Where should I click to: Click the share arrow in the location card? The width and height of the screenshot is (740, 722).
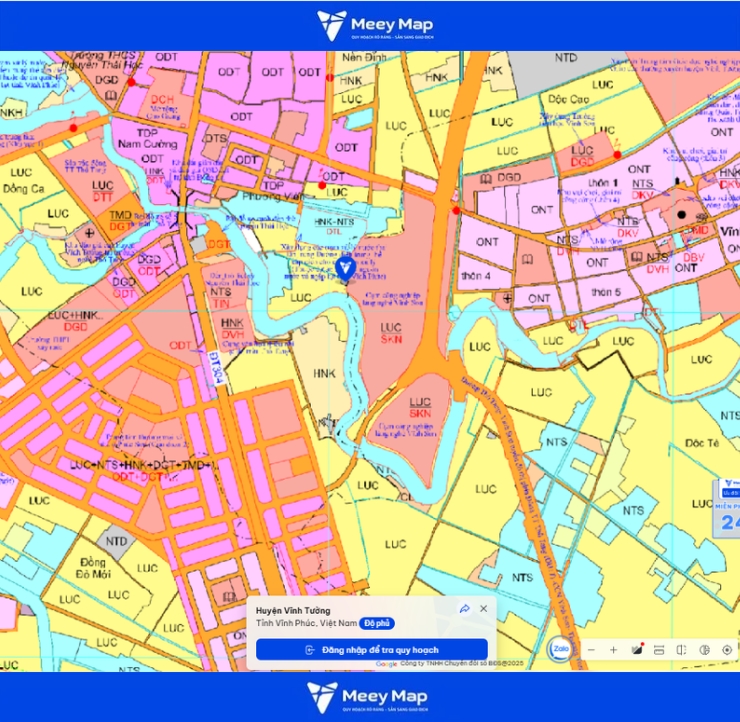coord(464,609)
